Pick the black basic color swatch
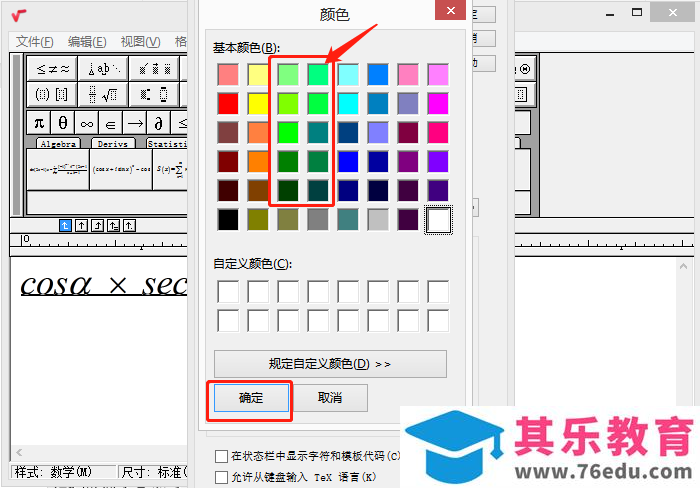The width and height of the screenshot is (700, 488). (228, 220)
